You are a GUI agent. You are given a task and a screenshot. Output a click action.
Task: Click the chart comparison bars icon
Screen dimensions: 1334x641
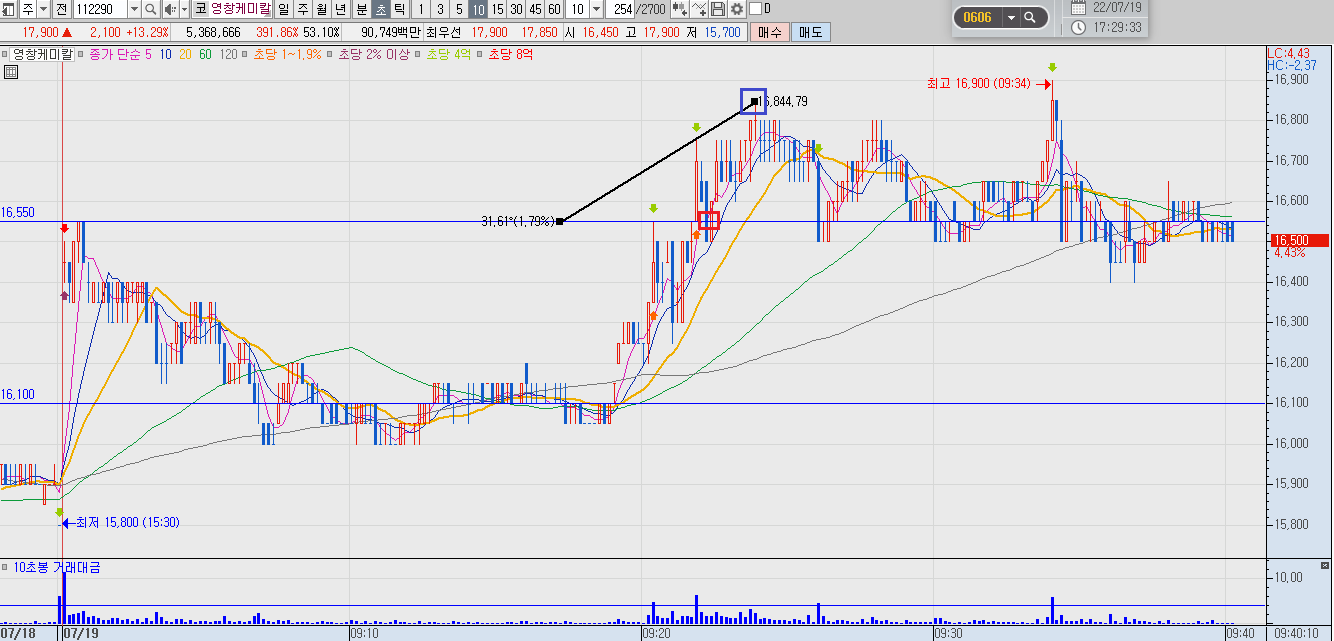coord(679,9)
